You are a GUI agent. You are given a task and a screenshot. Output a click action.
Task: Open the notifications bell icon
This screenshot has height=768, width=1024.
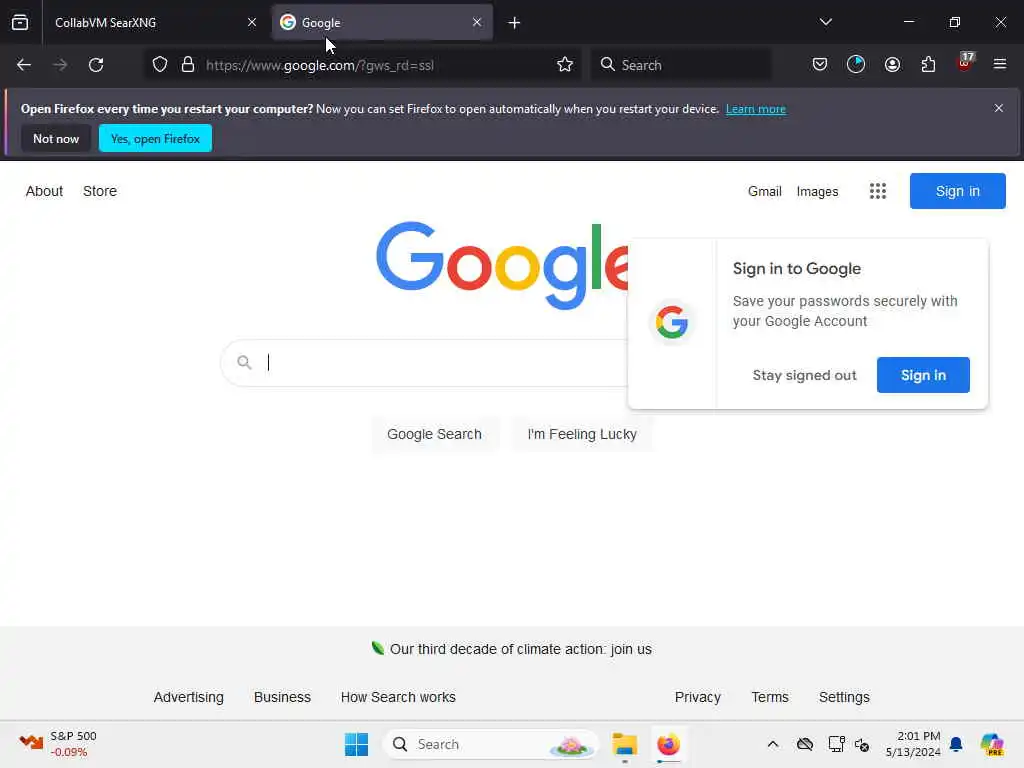point(956,744)
